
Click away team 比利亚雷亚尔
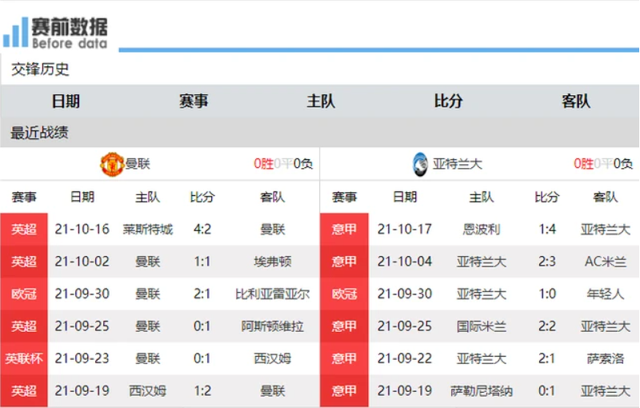click(x=273, y=294)
